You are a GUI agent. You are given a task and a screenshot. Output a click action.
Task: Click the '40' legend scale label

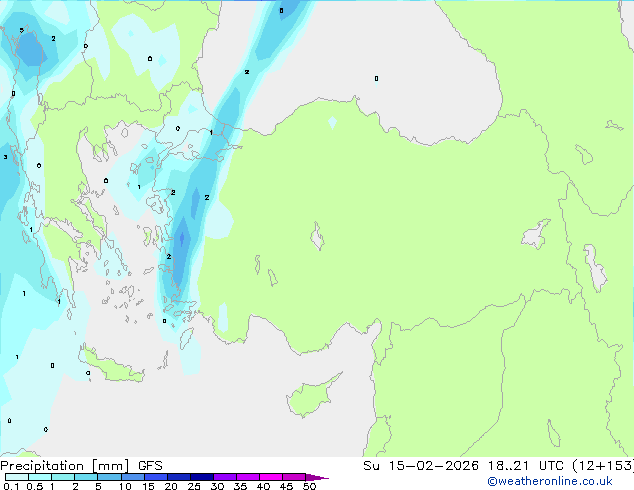click(x=263, y=486)
